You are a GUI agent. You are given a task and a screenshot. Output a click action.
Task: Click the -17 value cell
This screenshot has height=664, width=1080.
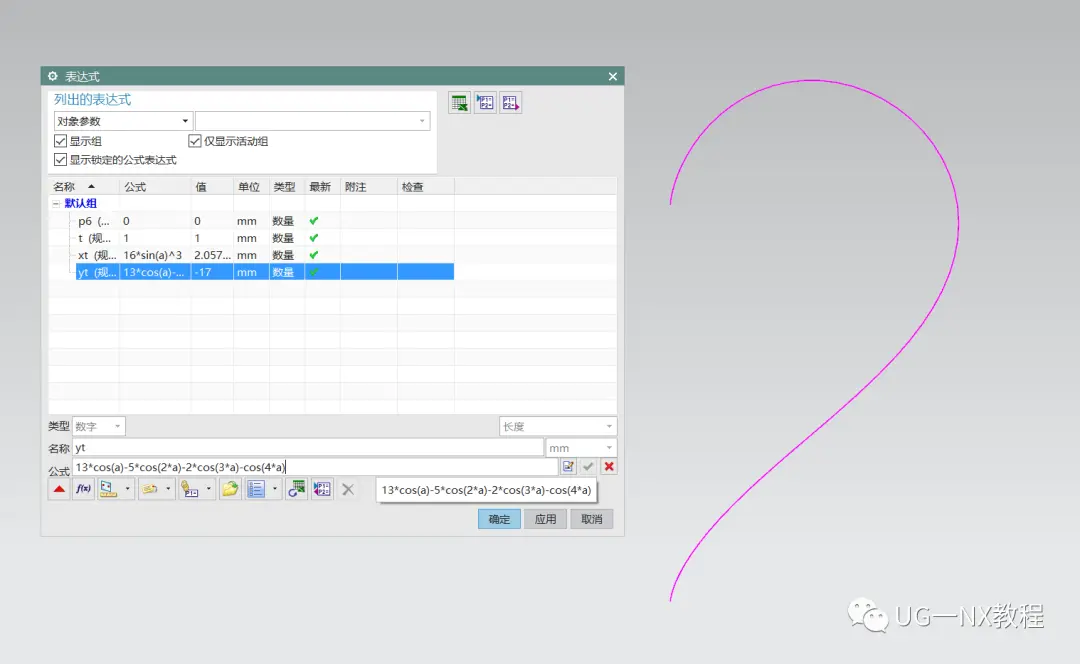click(x=212, y=272)
